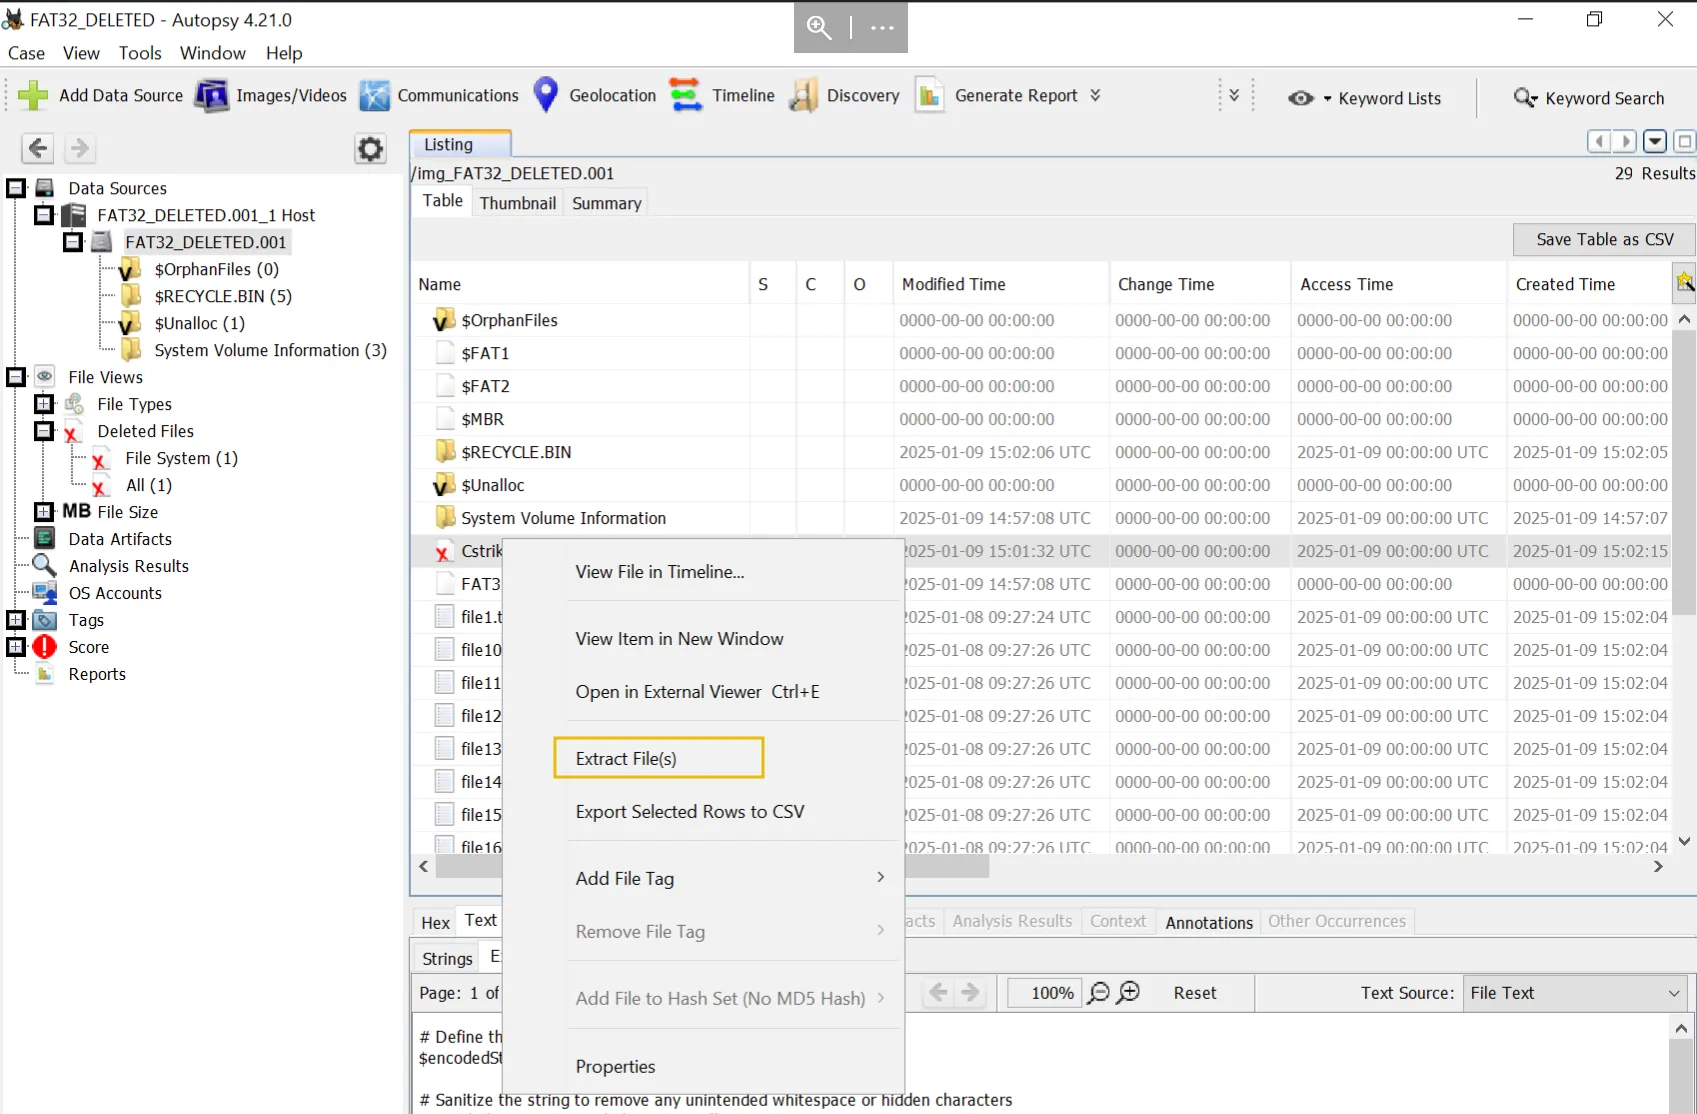Image resolution: width=1697 pixels, height=1114 pixels.
Task: Click the deleted-file red X on Cstrike row
Action: pos(443,552)
